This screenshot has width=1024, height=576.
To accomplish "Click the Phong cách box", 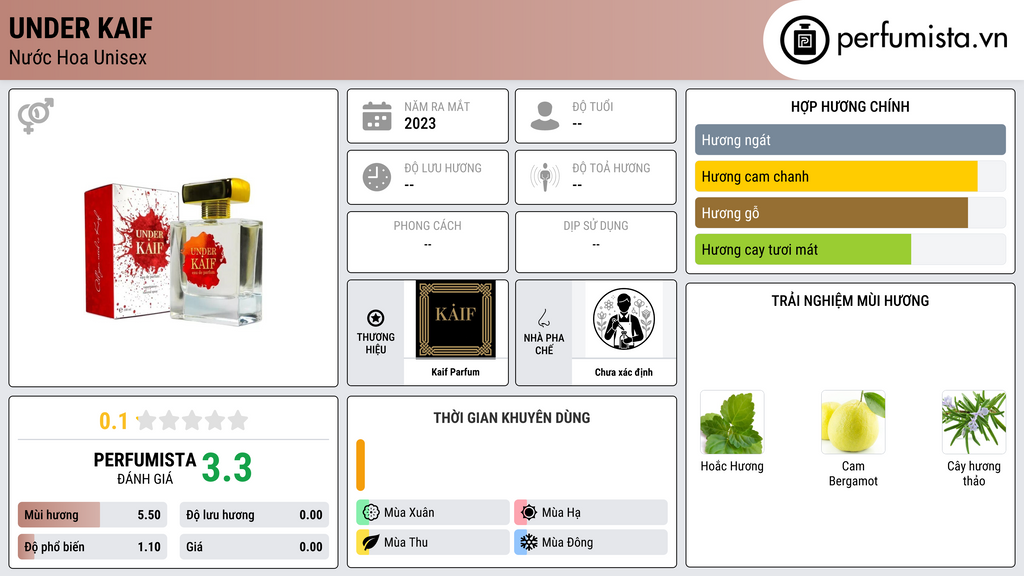I will [428, 242].
